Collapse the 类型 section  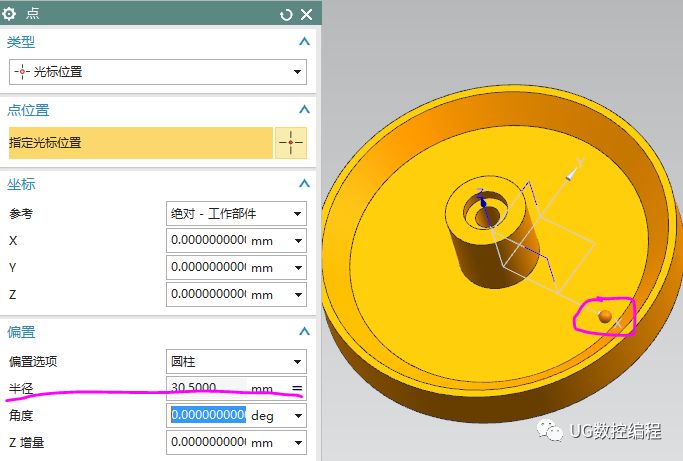point(304,42)
